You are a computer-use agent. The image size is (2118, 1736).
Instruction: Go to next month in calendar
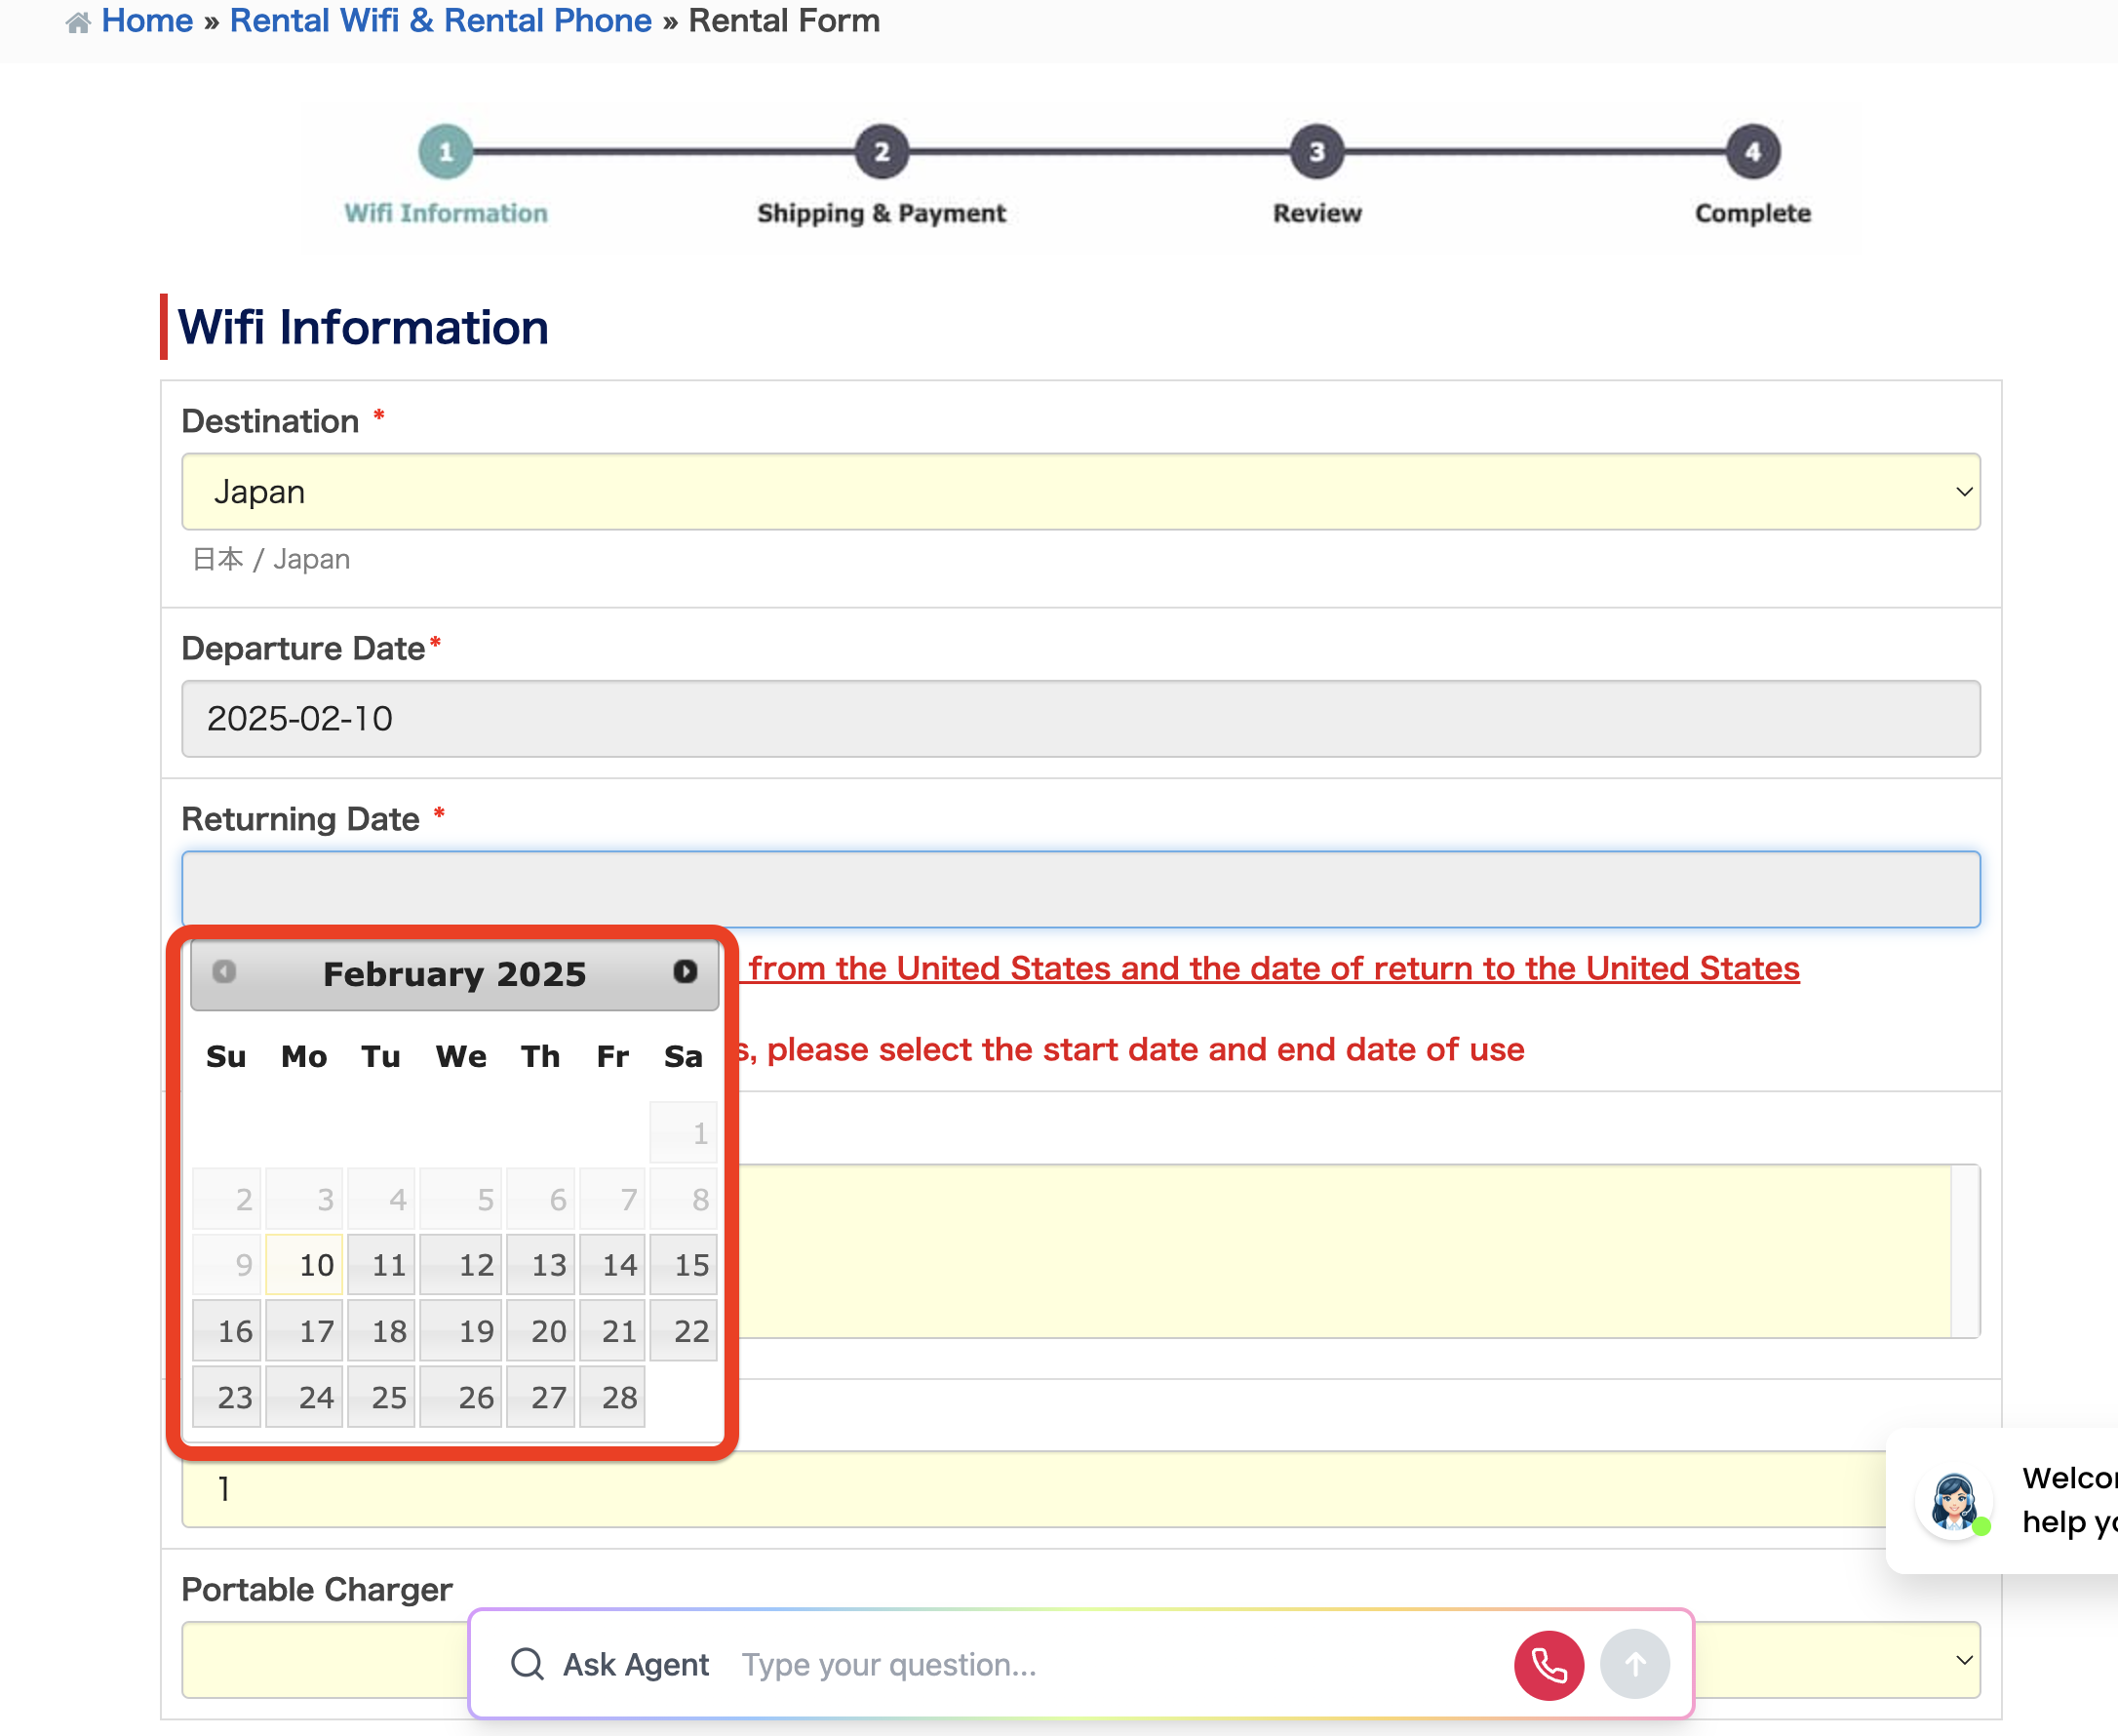[x=685, y=972]
